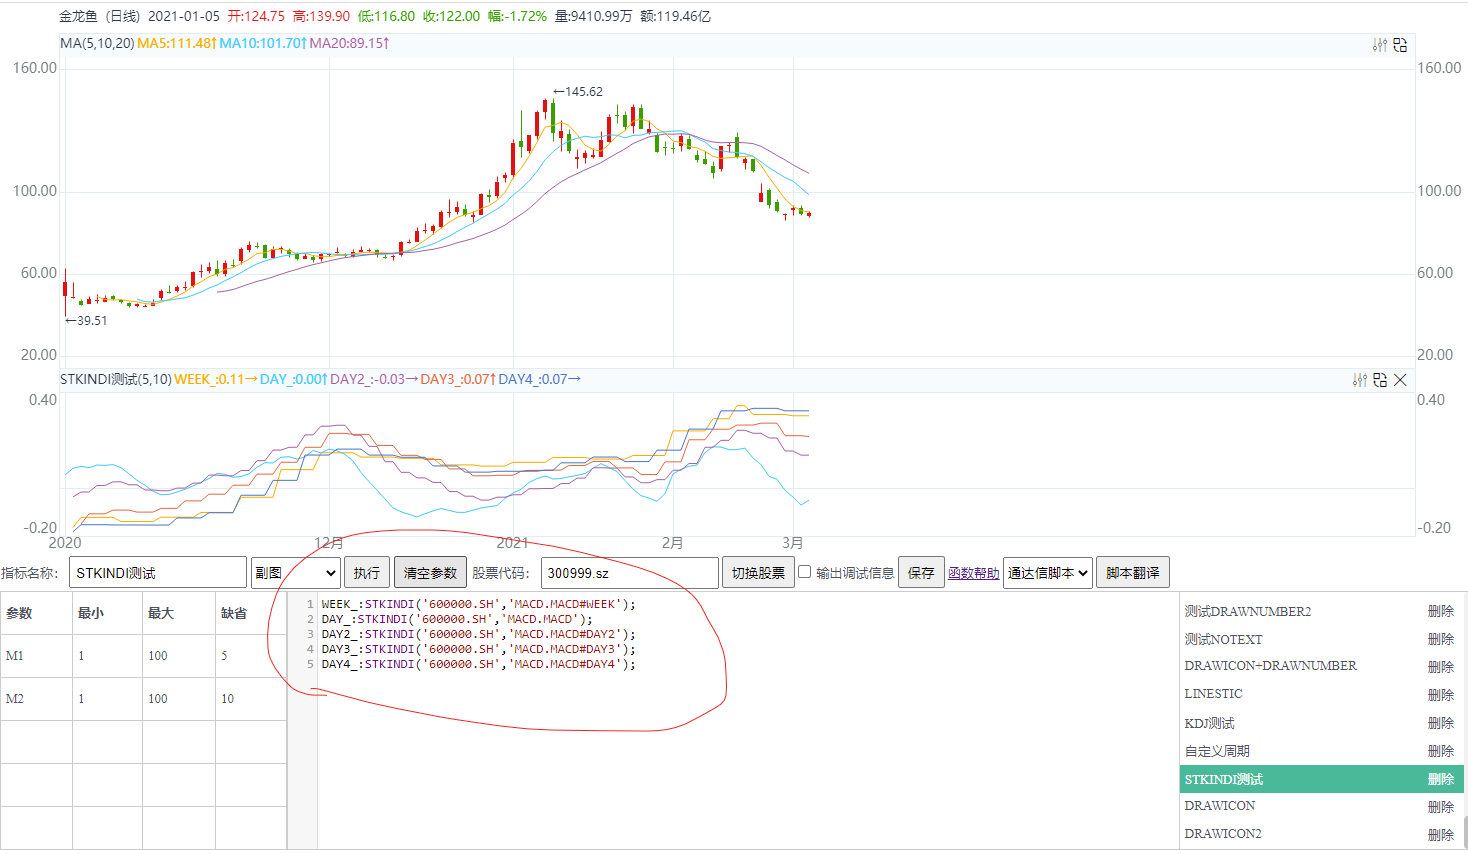The width and height of the screenshot is (1468, 854).
Task: Close the STKINDI测试 sub-chart panel
Action: tap(1400, 380)
